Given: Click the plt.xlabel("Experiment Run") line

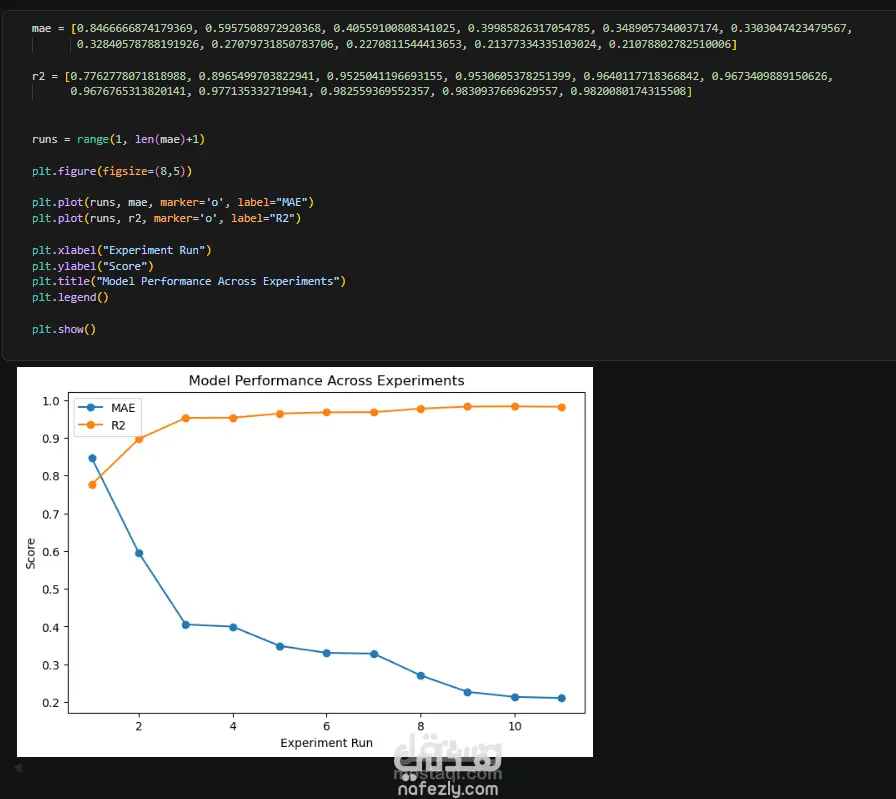Looking at the screenshot, I should (122, 250).
